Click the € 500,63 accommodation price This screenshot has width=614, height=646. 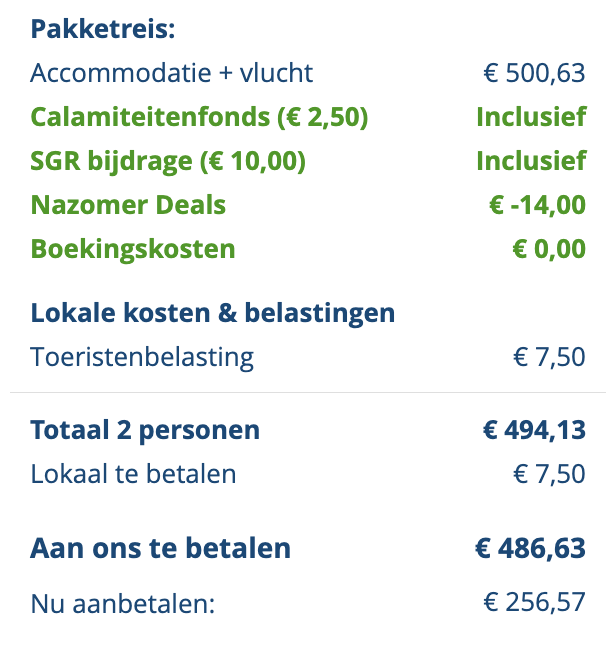tap(533, 73)
